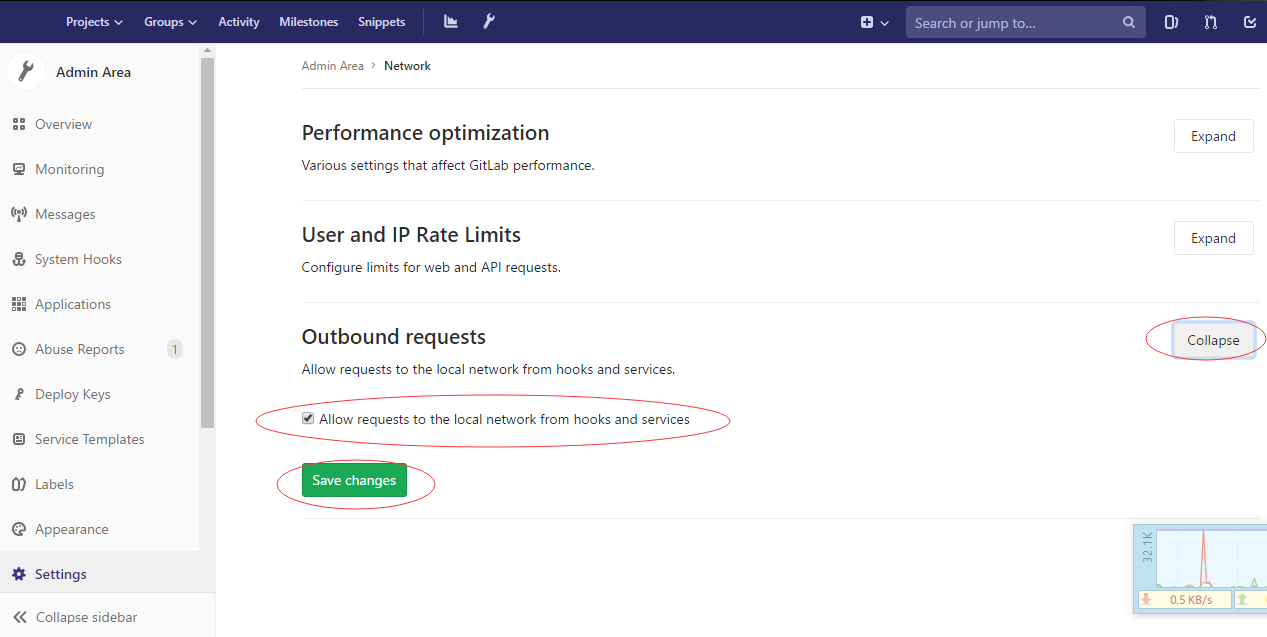The width and height of the screenshot is (1267, 637).
Task: Open the instance statistics chart icon
Action: pos(451,21)
